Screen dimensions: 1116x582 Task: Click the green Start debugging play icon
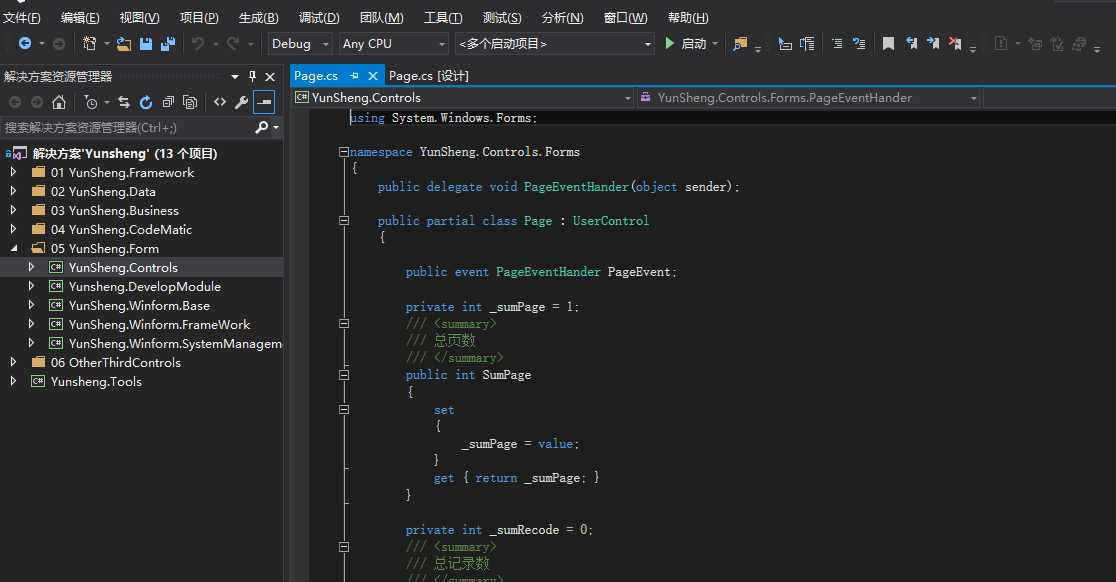[669, 43]
